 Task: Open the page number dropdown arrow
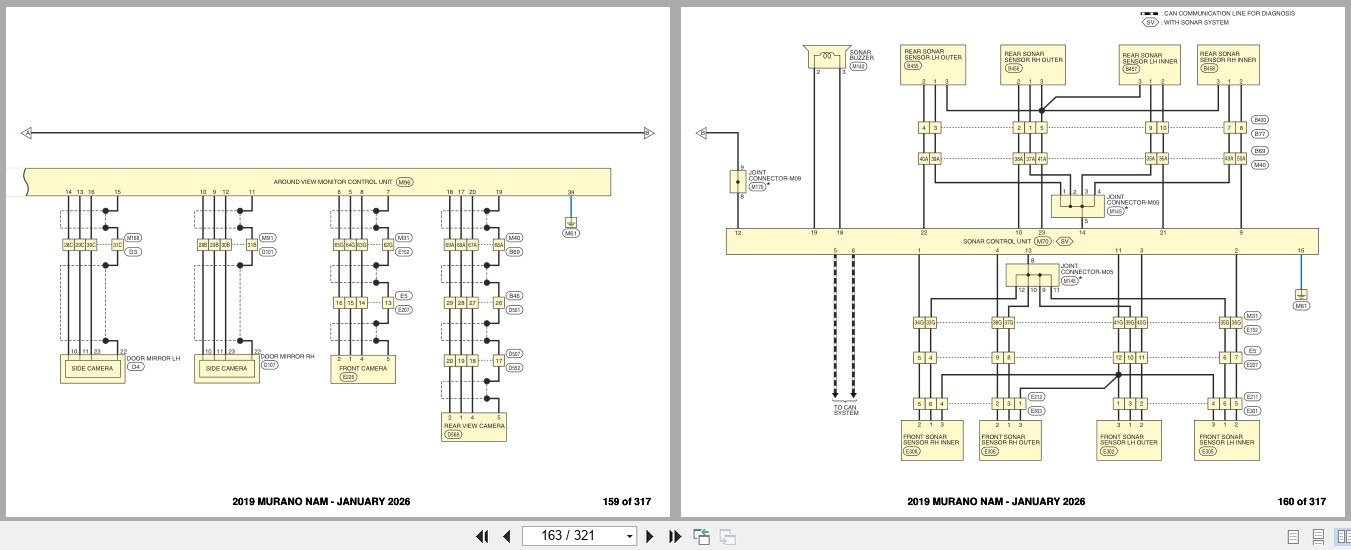[629, 536]
